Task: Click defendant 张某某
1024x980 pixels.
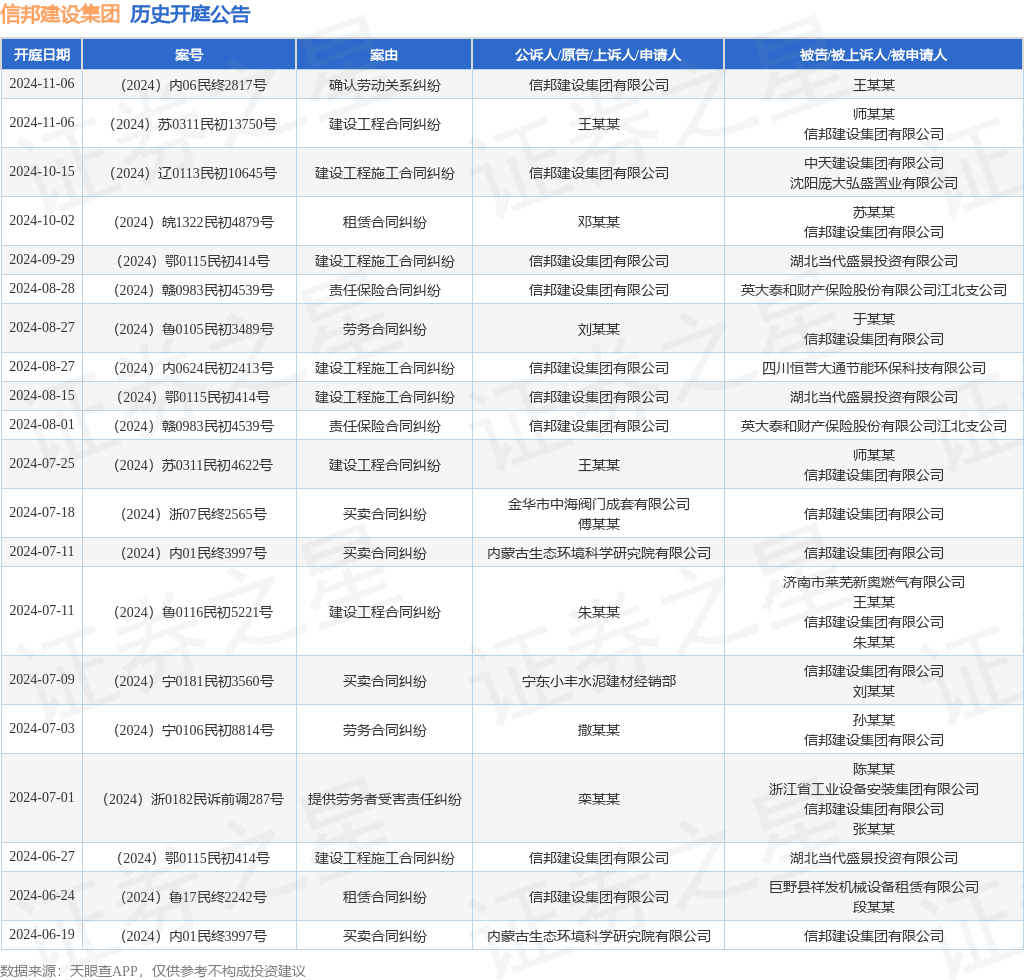Action: click(x=873, y=829)
